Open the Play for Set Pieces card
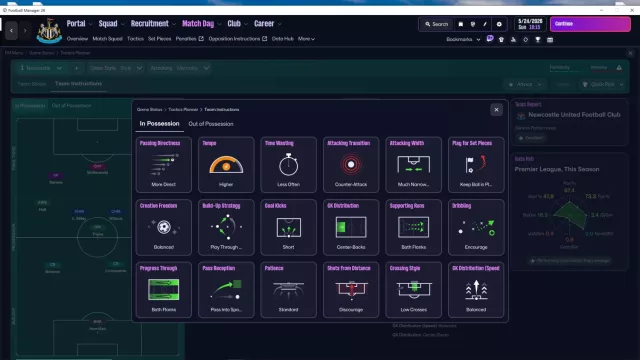This screenshot has height=360, width=640. click(476, 164)
